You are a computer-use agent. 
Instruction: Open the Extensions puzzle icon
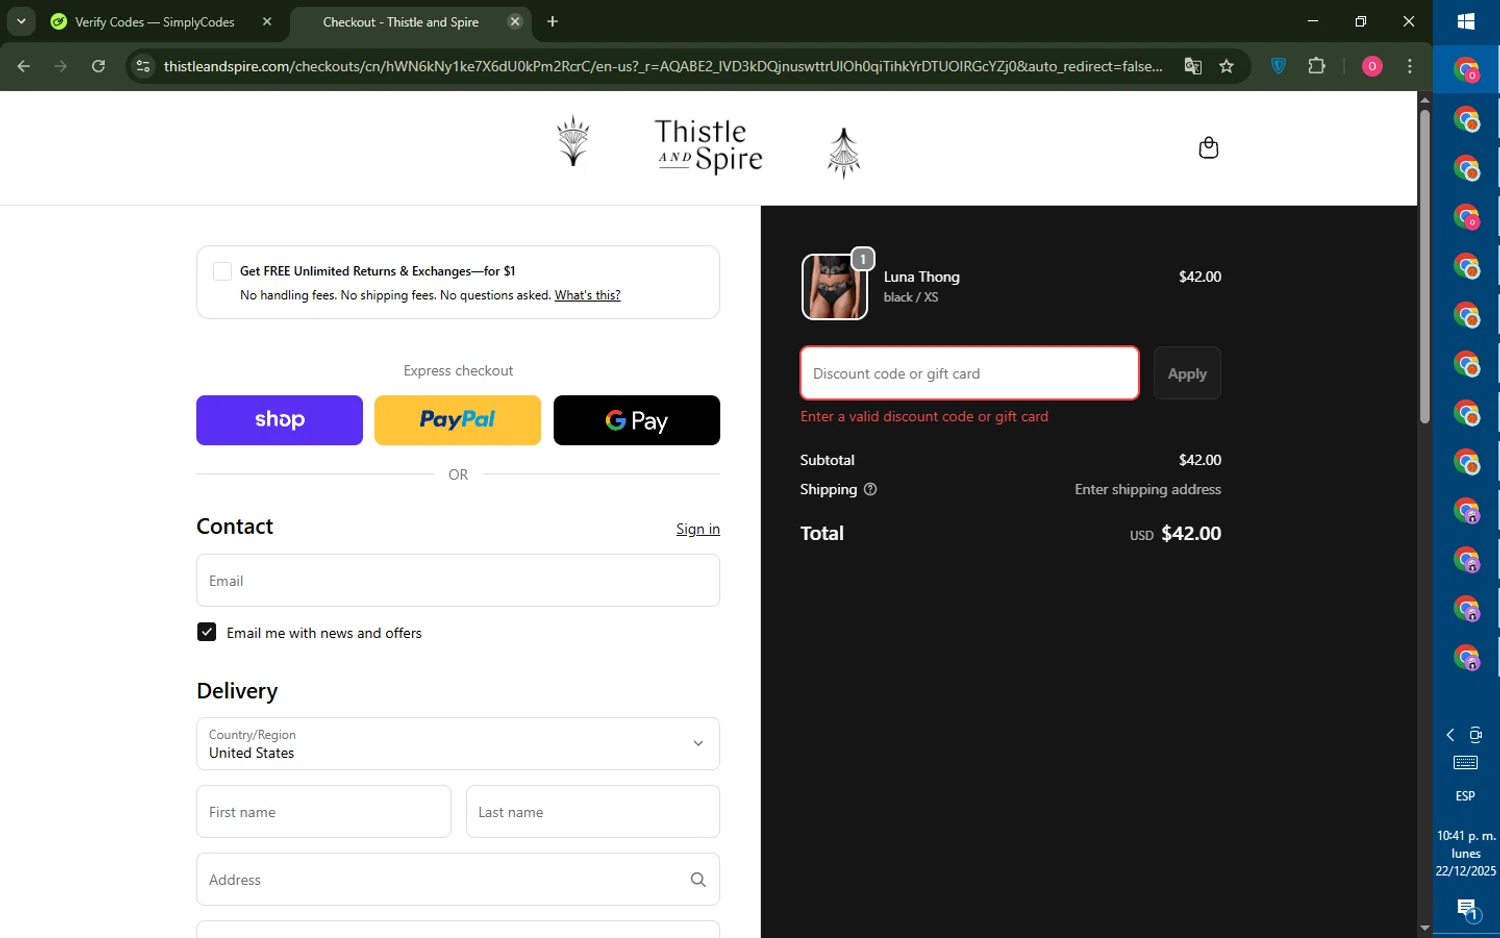click(1317, 66)
